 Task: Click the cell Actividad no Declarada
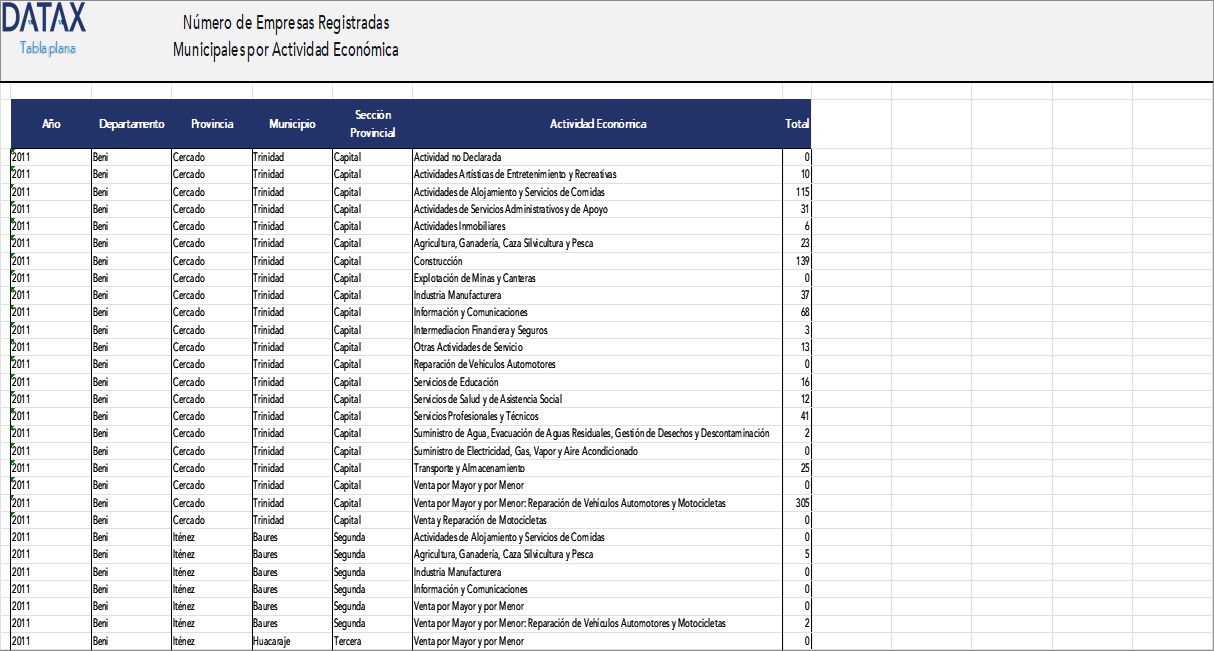[x=598, y=157]
